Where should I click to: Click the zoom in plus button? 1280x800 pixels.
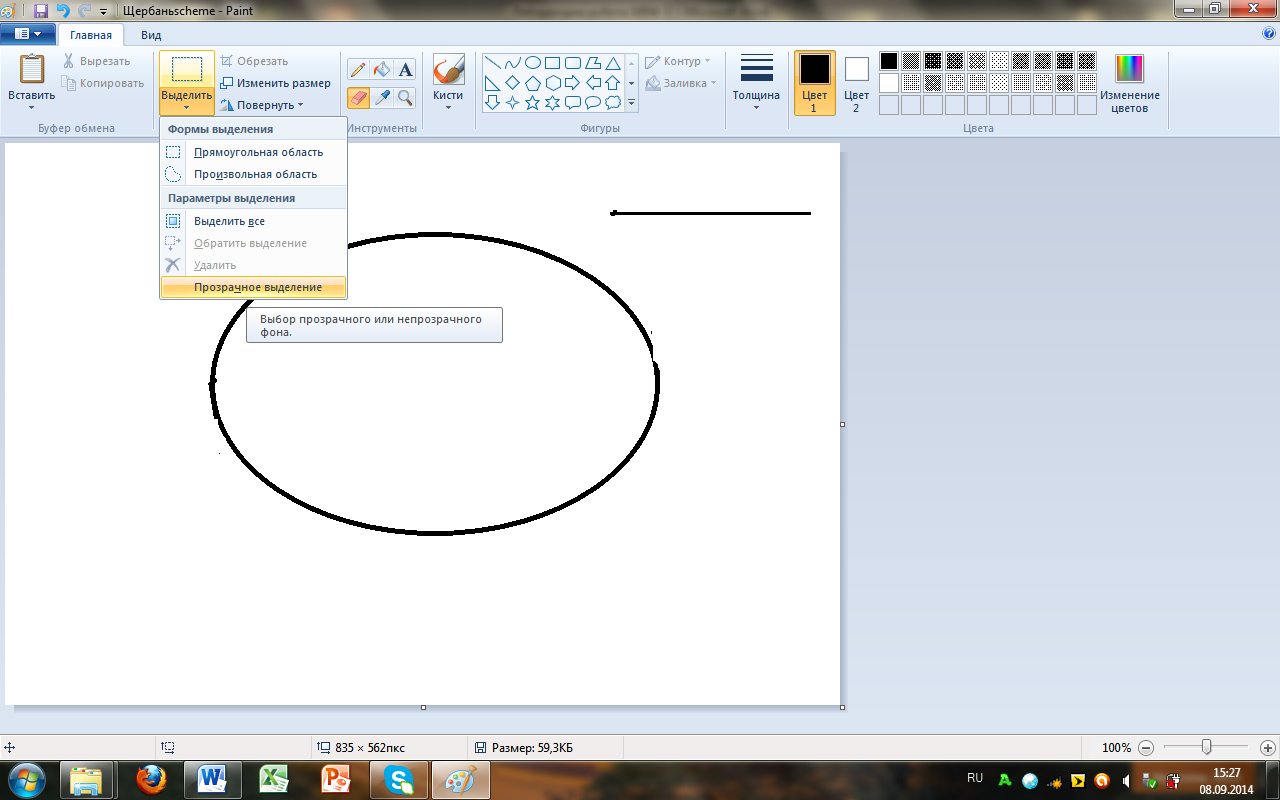pos(1268,747)
